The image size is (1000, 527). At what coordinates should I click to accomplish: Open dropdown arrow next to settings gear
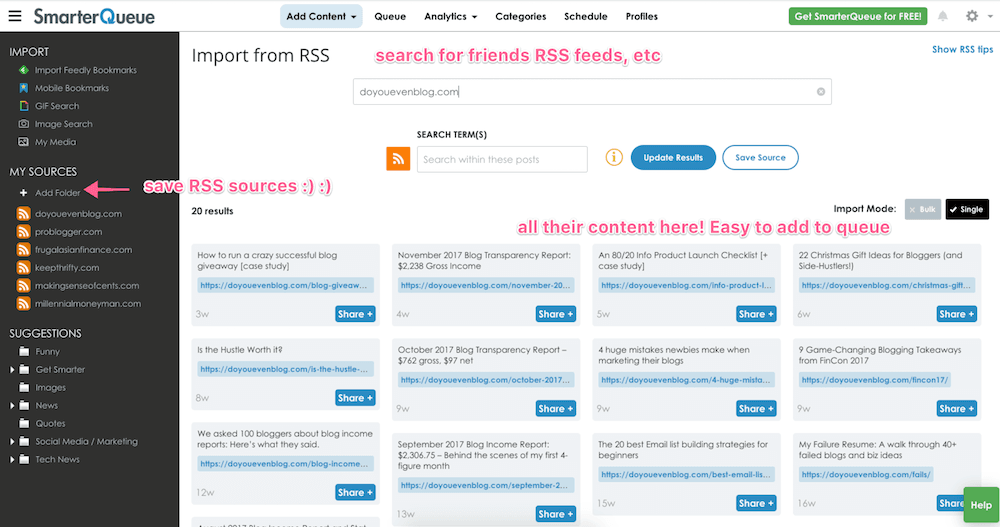pyautogui.click(x=990, y=17)
